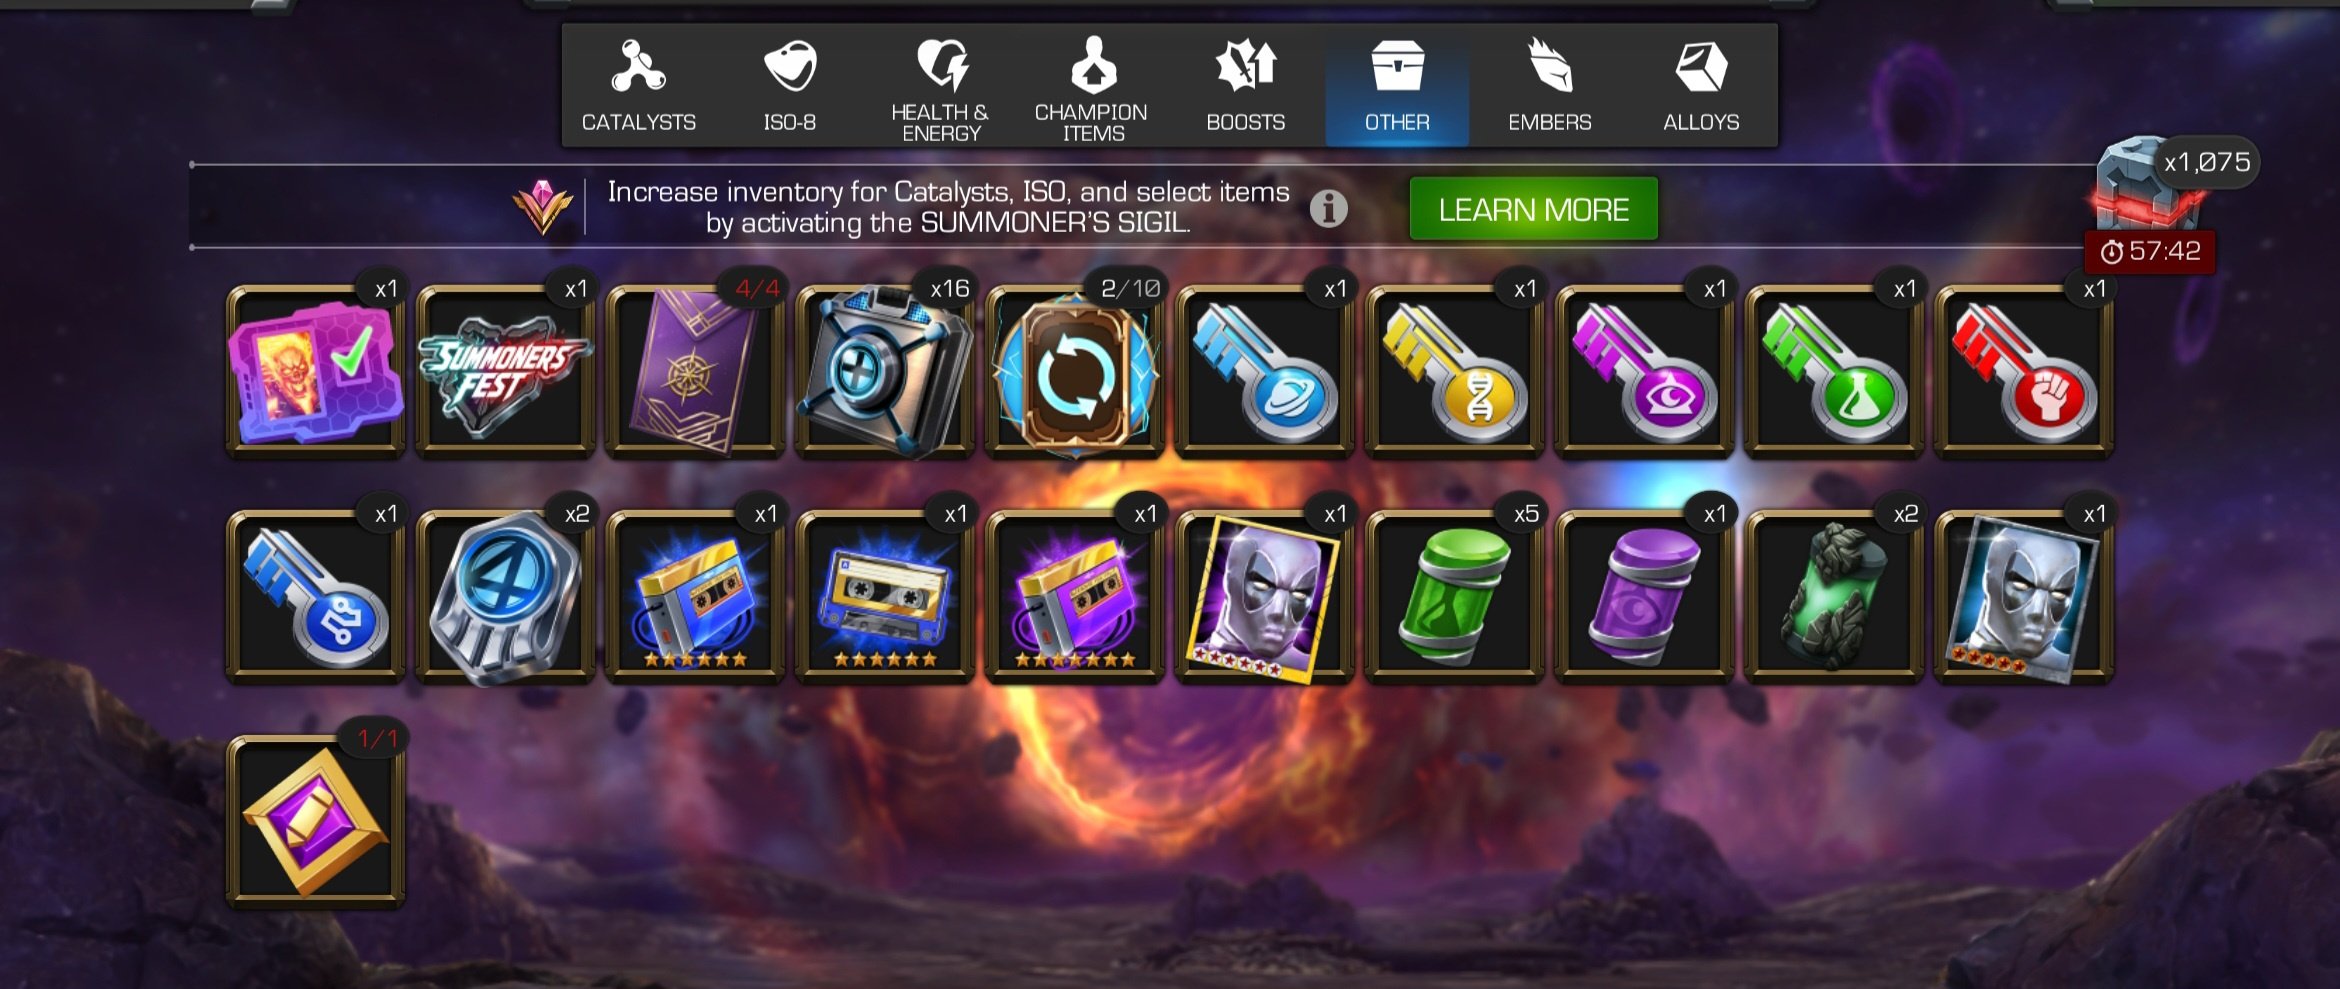Tap the stash expiry timer 57:42
Viewport: 2340px width, 989px height.
(x=2150, y=251)
